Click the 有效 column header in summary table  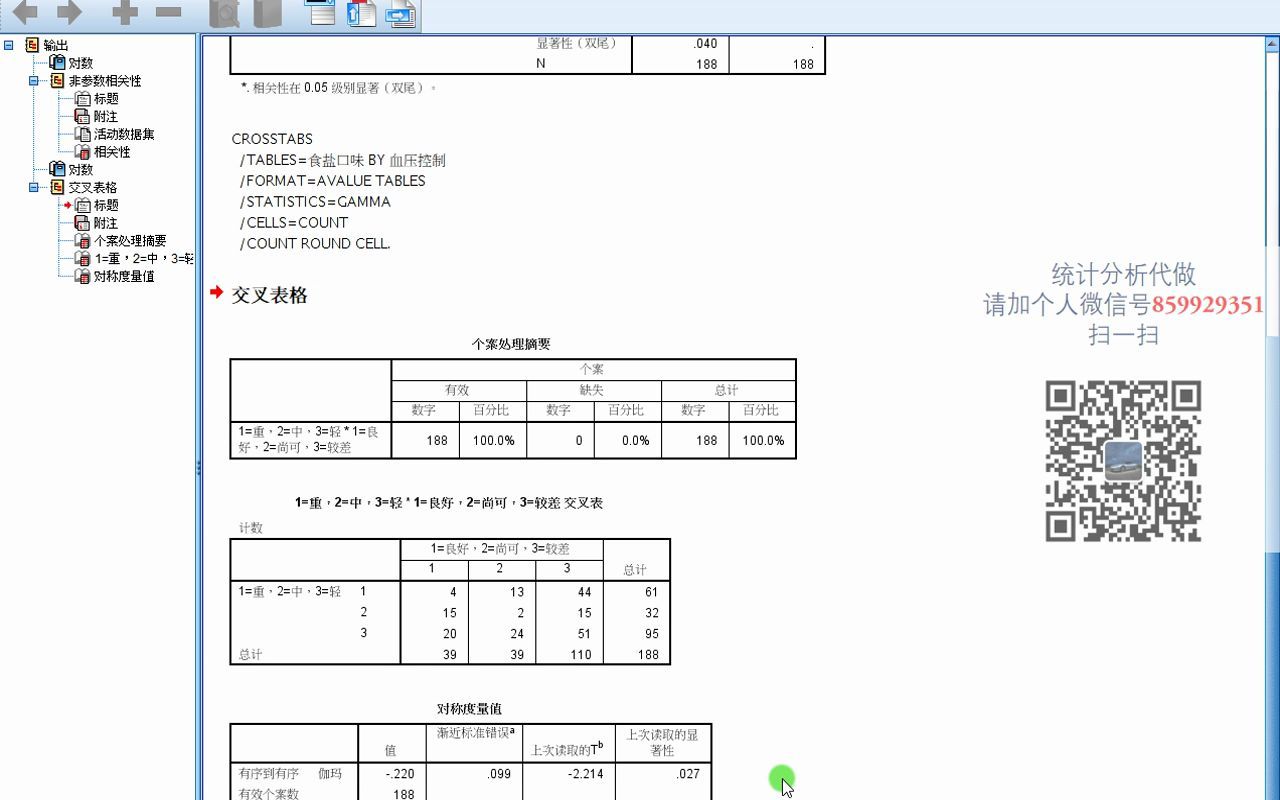point(458,390)
